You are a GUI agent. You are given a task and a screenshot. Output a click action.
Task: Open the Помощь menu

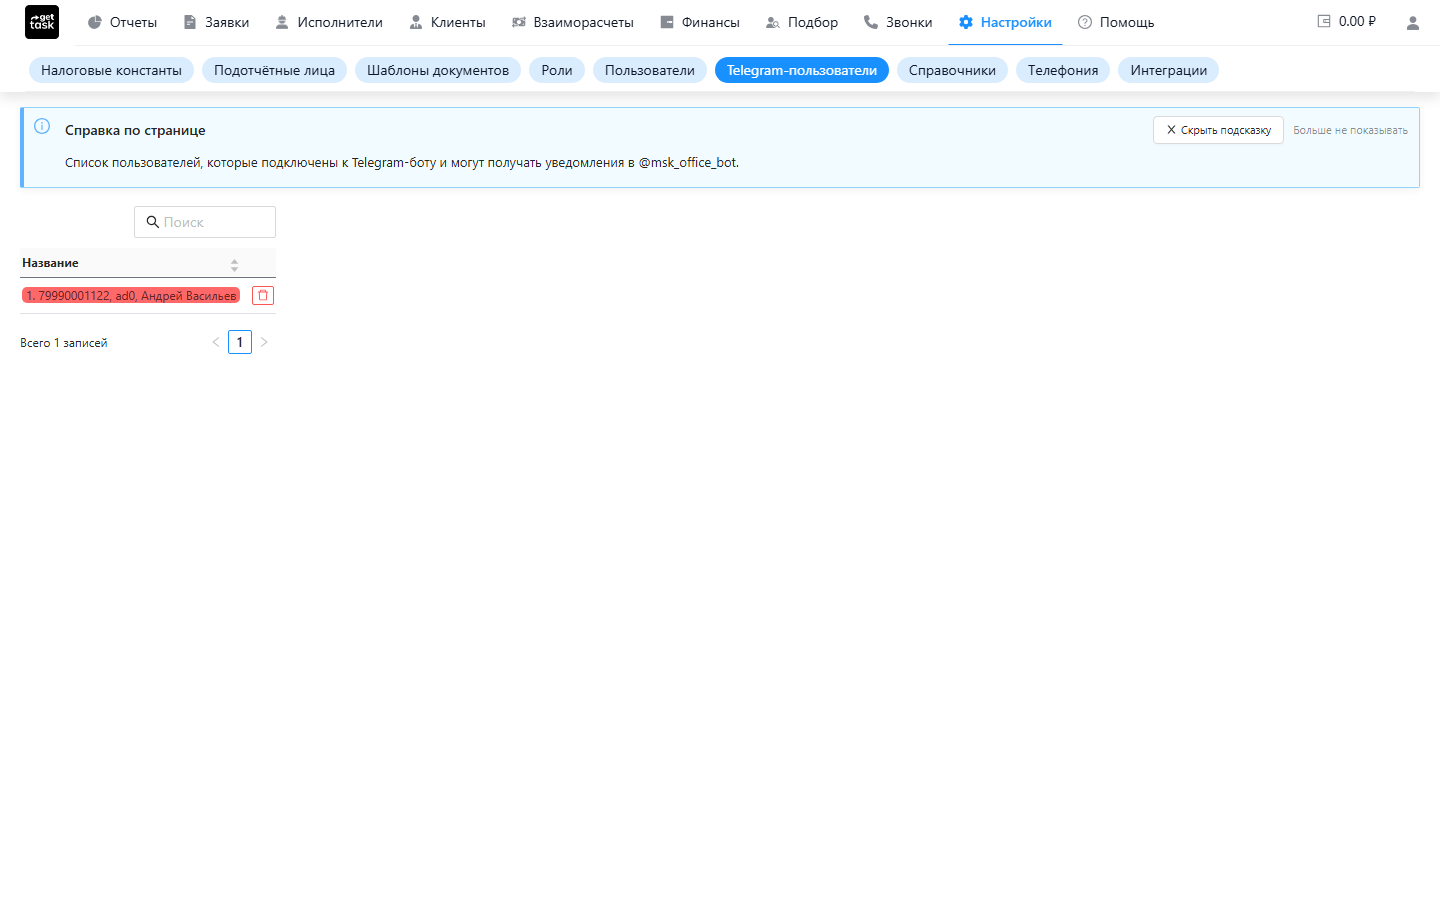pyautogui.click(x=1116, y=22)
